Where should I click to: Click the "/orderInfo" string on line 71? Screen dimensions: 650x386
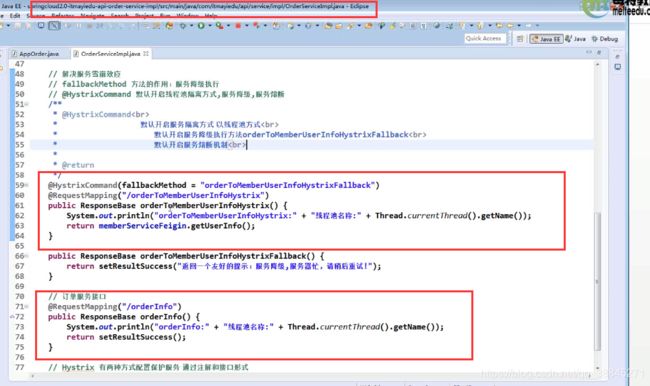[x=149, y=306]
